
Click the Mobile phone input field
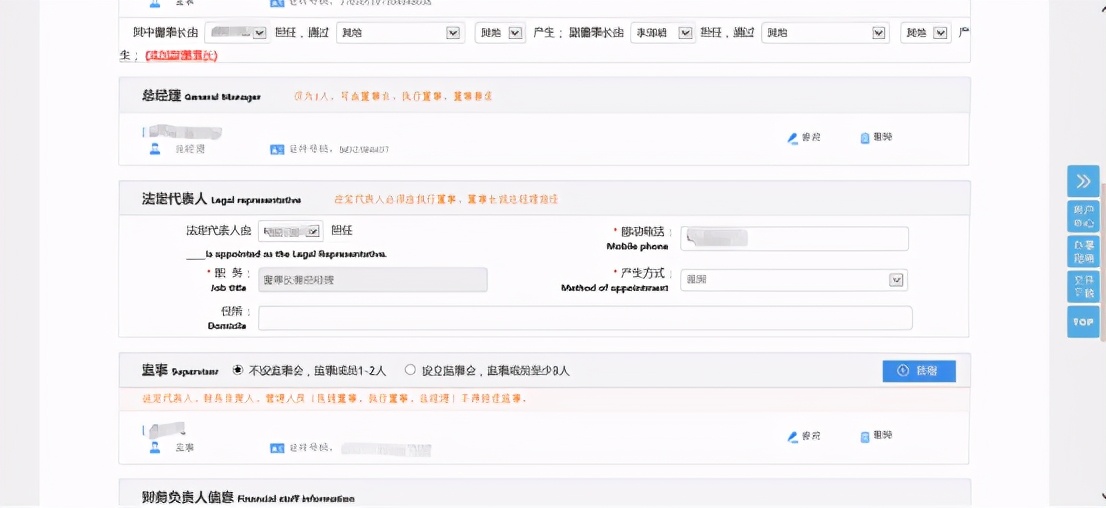click(794, 238)
